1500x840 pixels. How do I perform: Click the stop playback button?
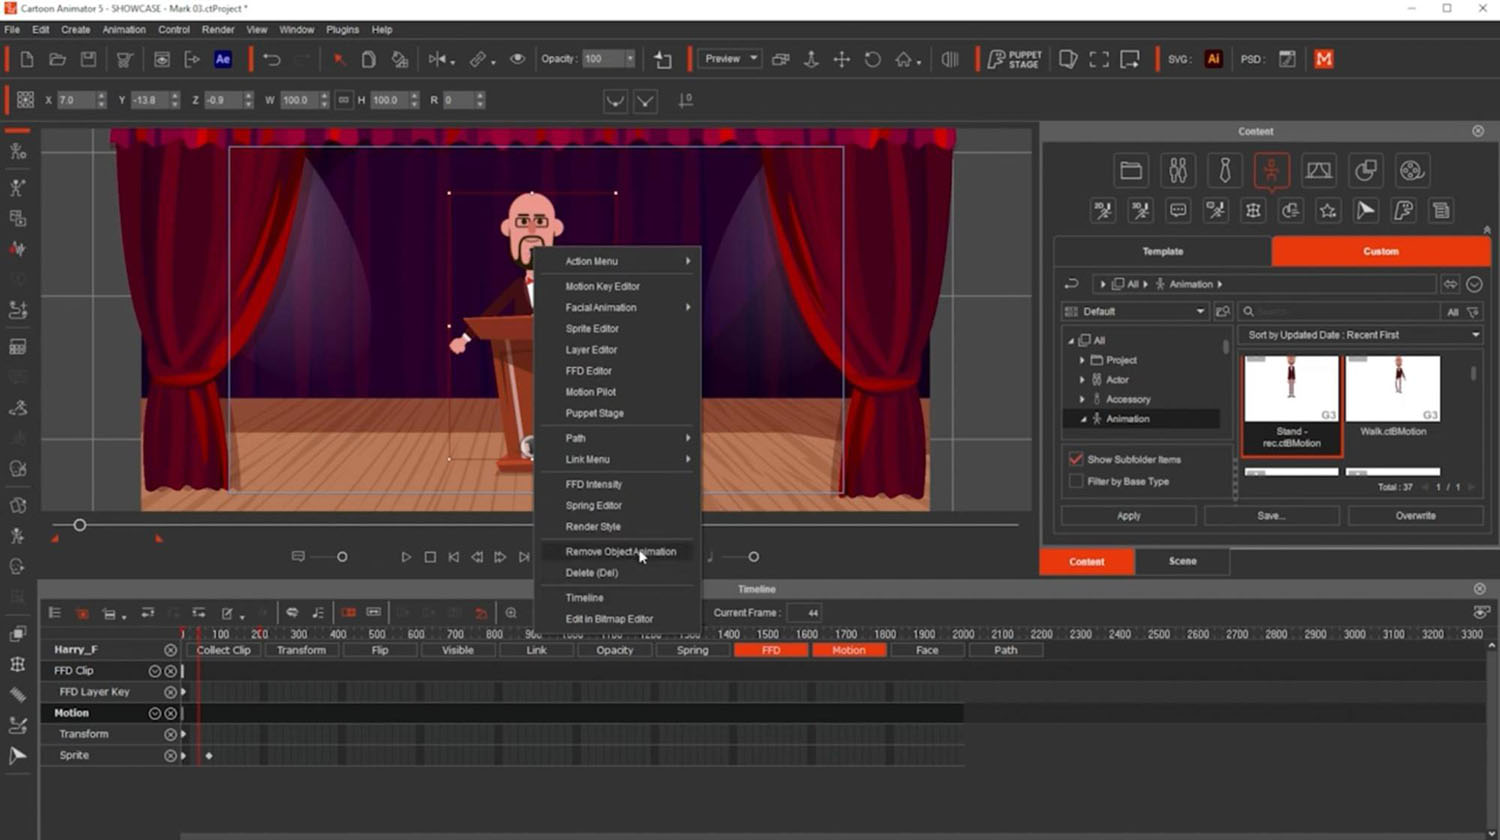(x=430, y=557)
